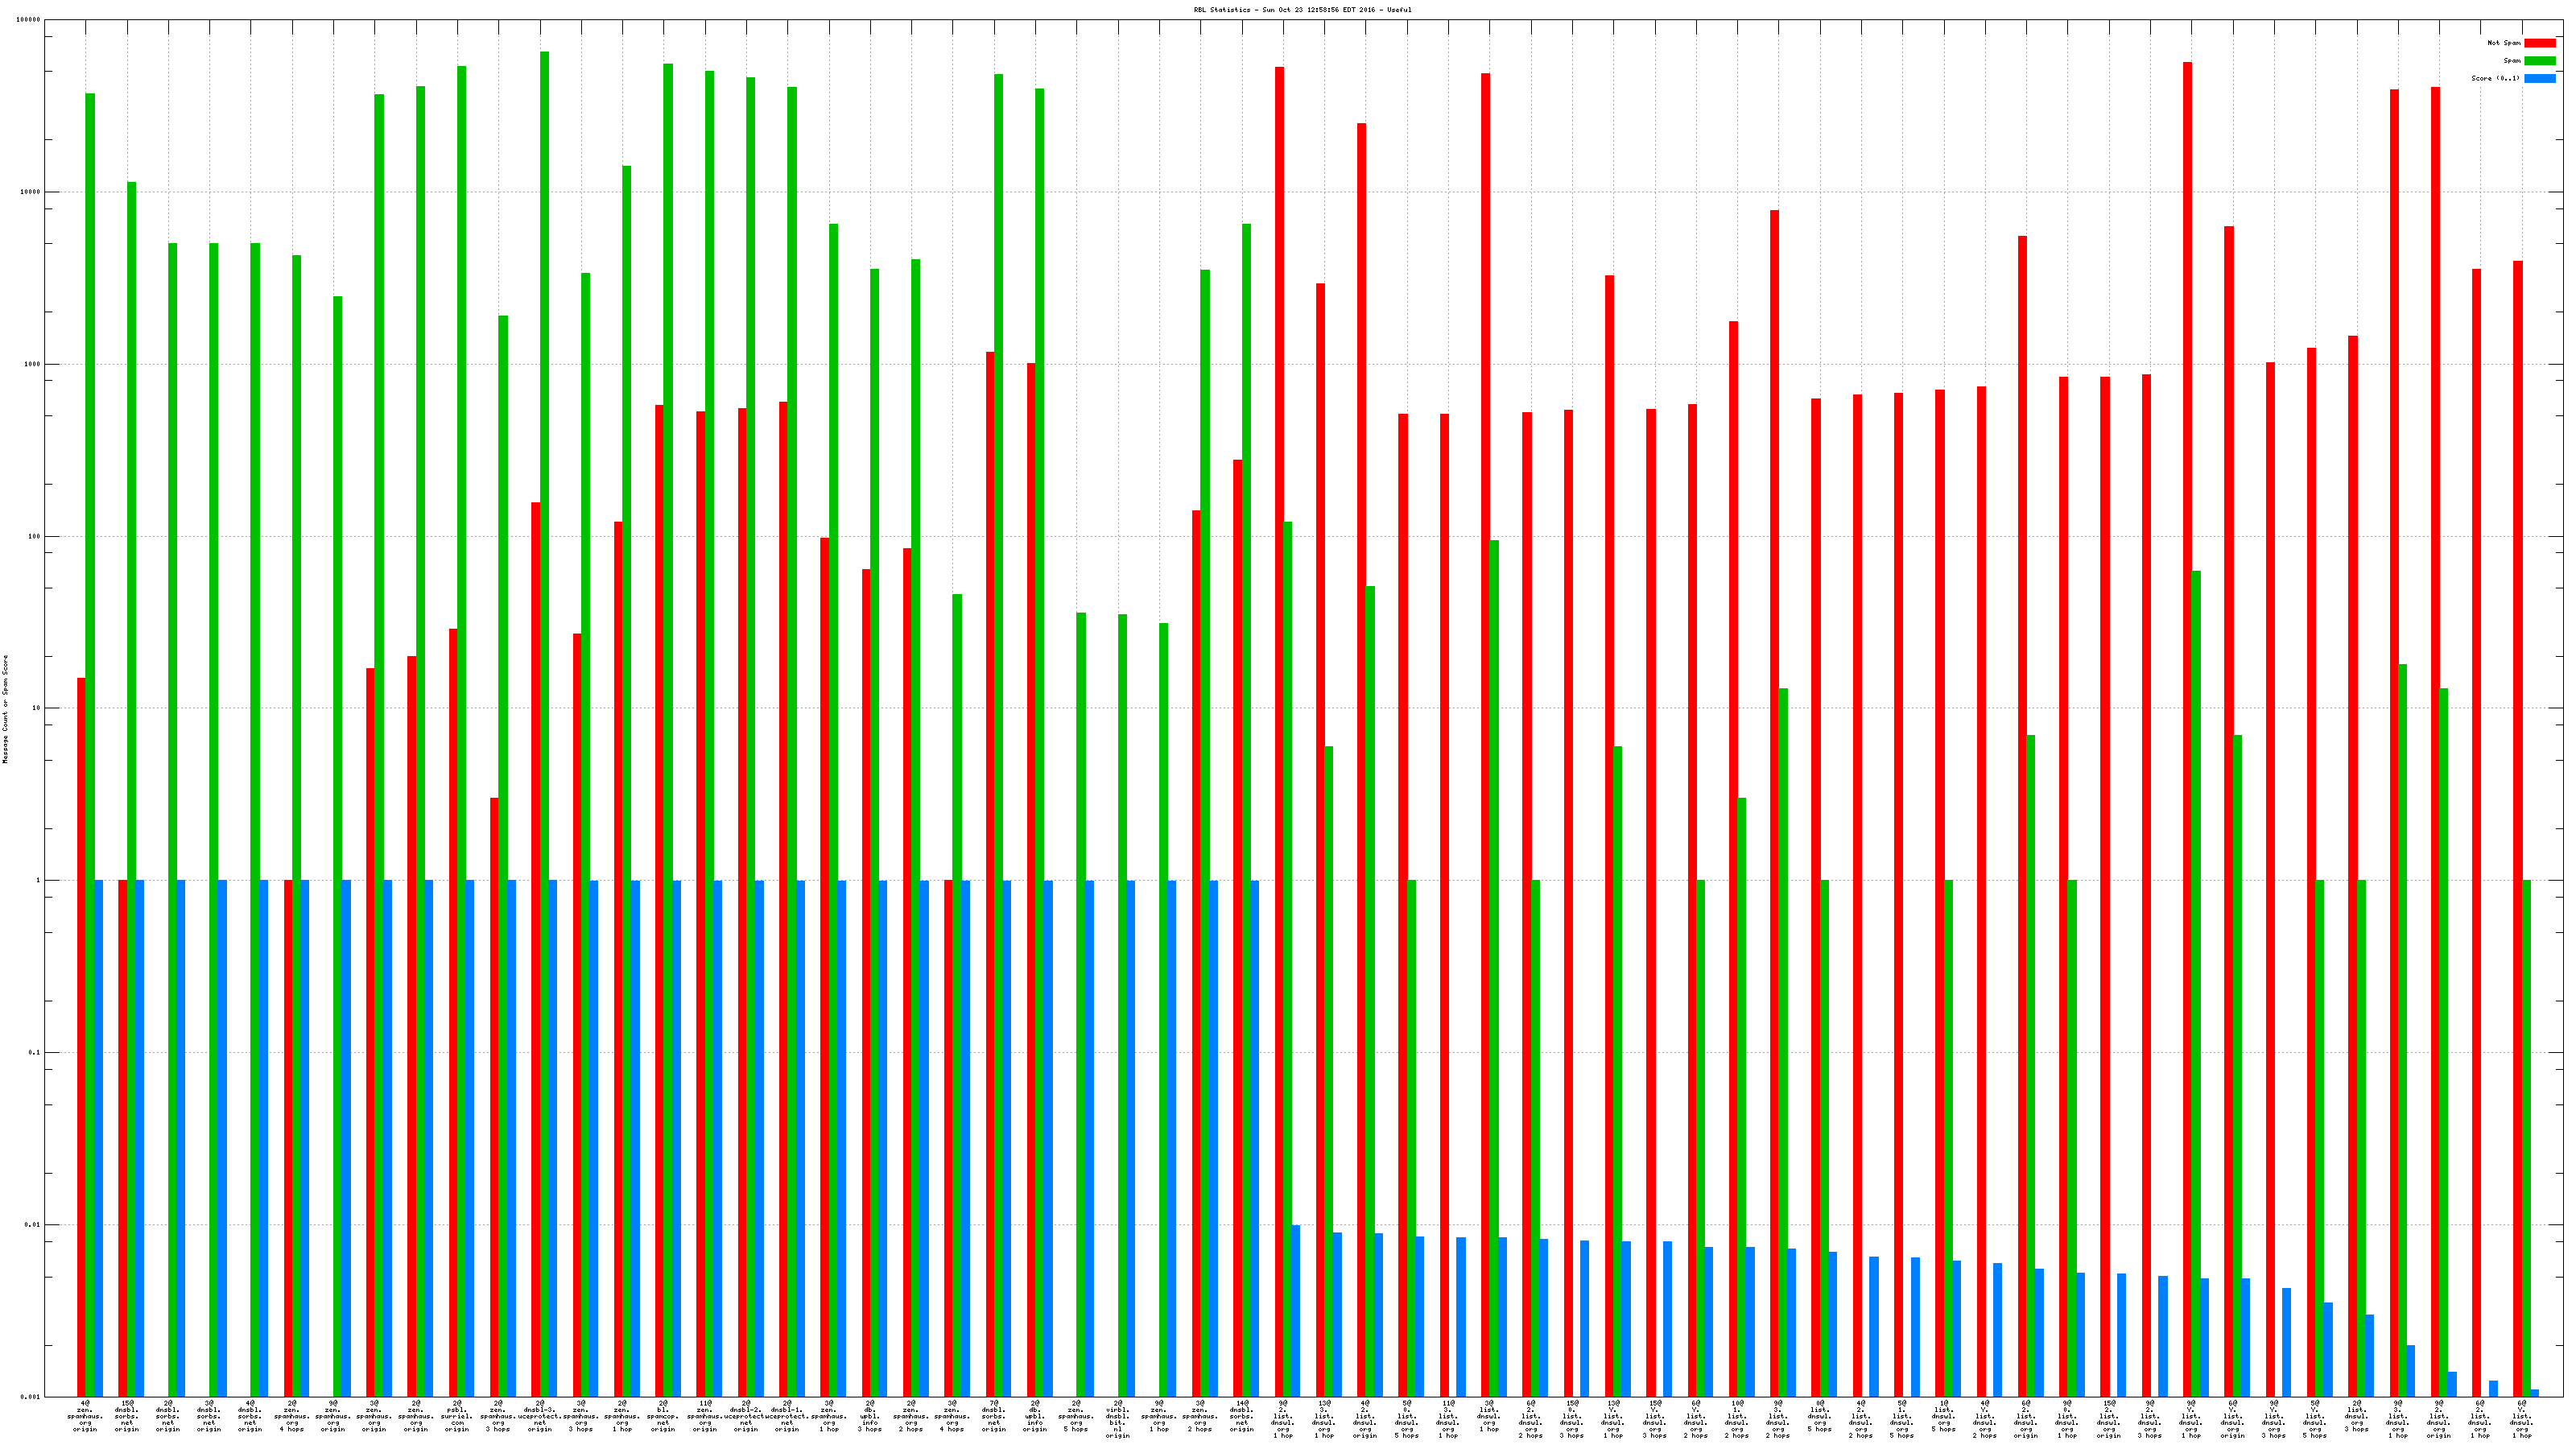Viewport: 2576px width, 1449px height.
Task: Click the bl.spamcop.net origin x-axis label
Action: click(x=663, y=1416)
